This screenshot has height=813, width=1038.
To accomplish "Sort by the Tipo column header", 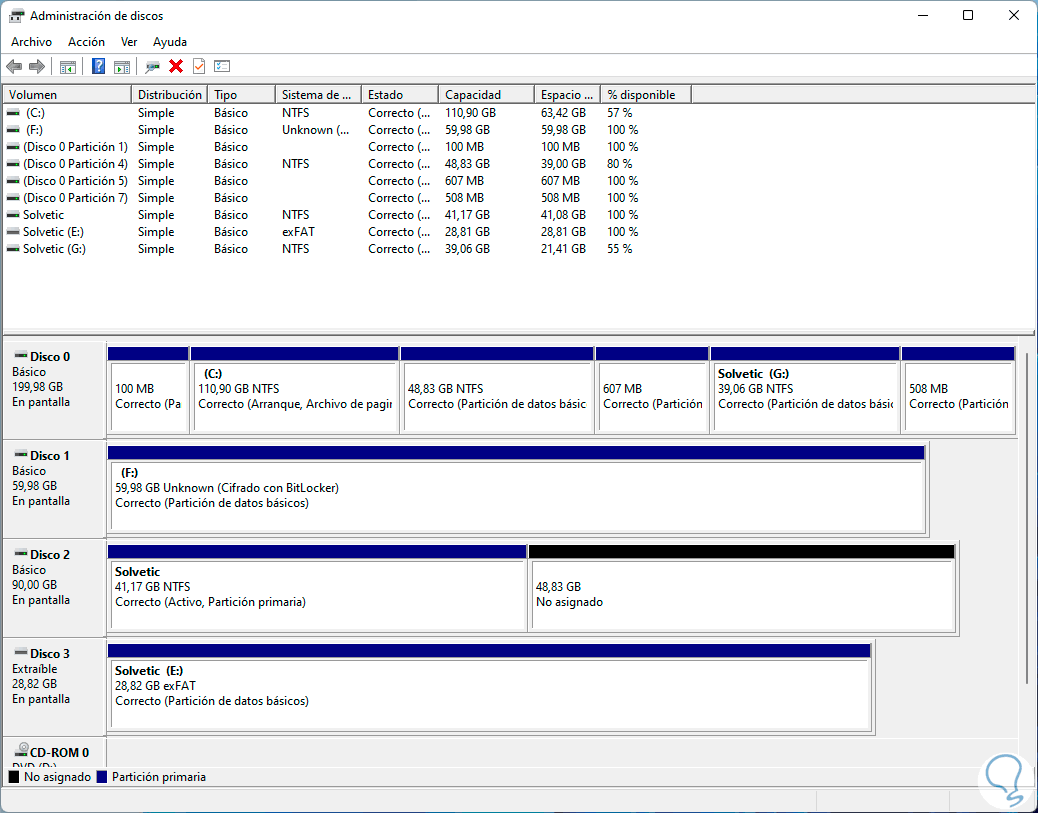I will click(x=242, y=95).
